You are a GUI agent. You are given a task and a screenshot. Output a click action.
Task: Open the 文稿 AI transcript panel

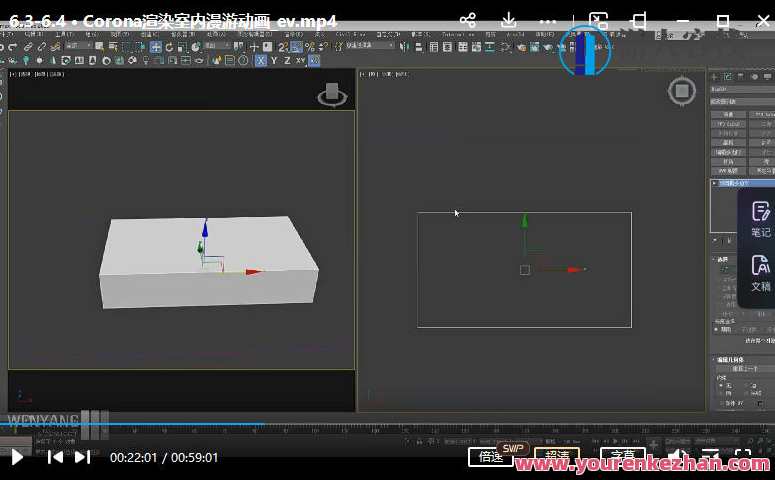[x=761, y=273]
